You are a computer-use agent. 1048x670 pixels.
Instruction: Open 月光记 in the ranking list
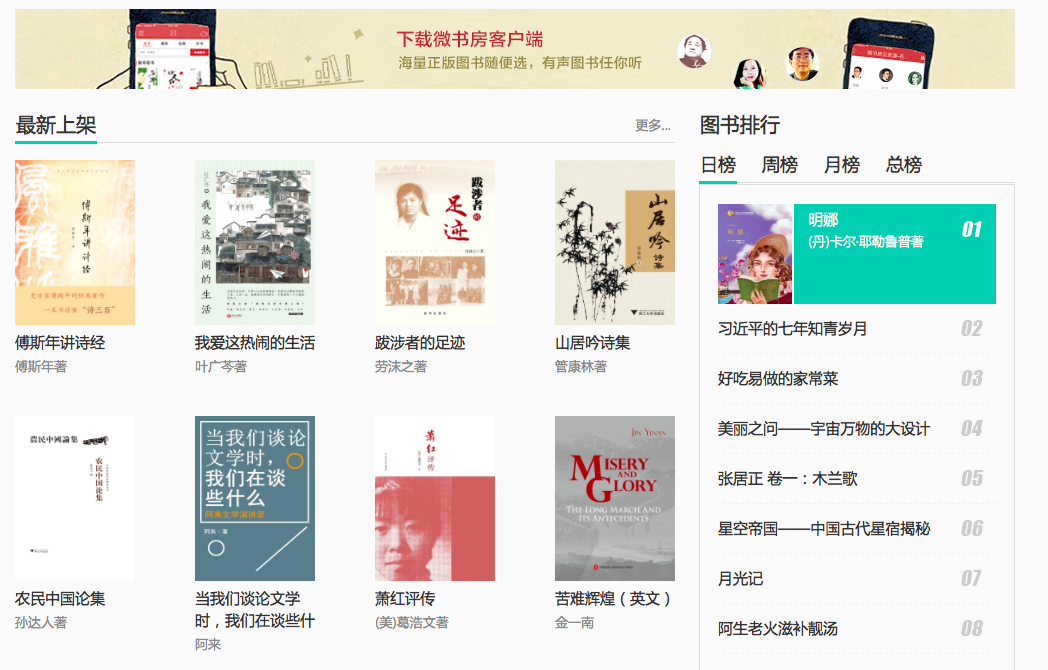pyautogui.click(x=740, y=578)
